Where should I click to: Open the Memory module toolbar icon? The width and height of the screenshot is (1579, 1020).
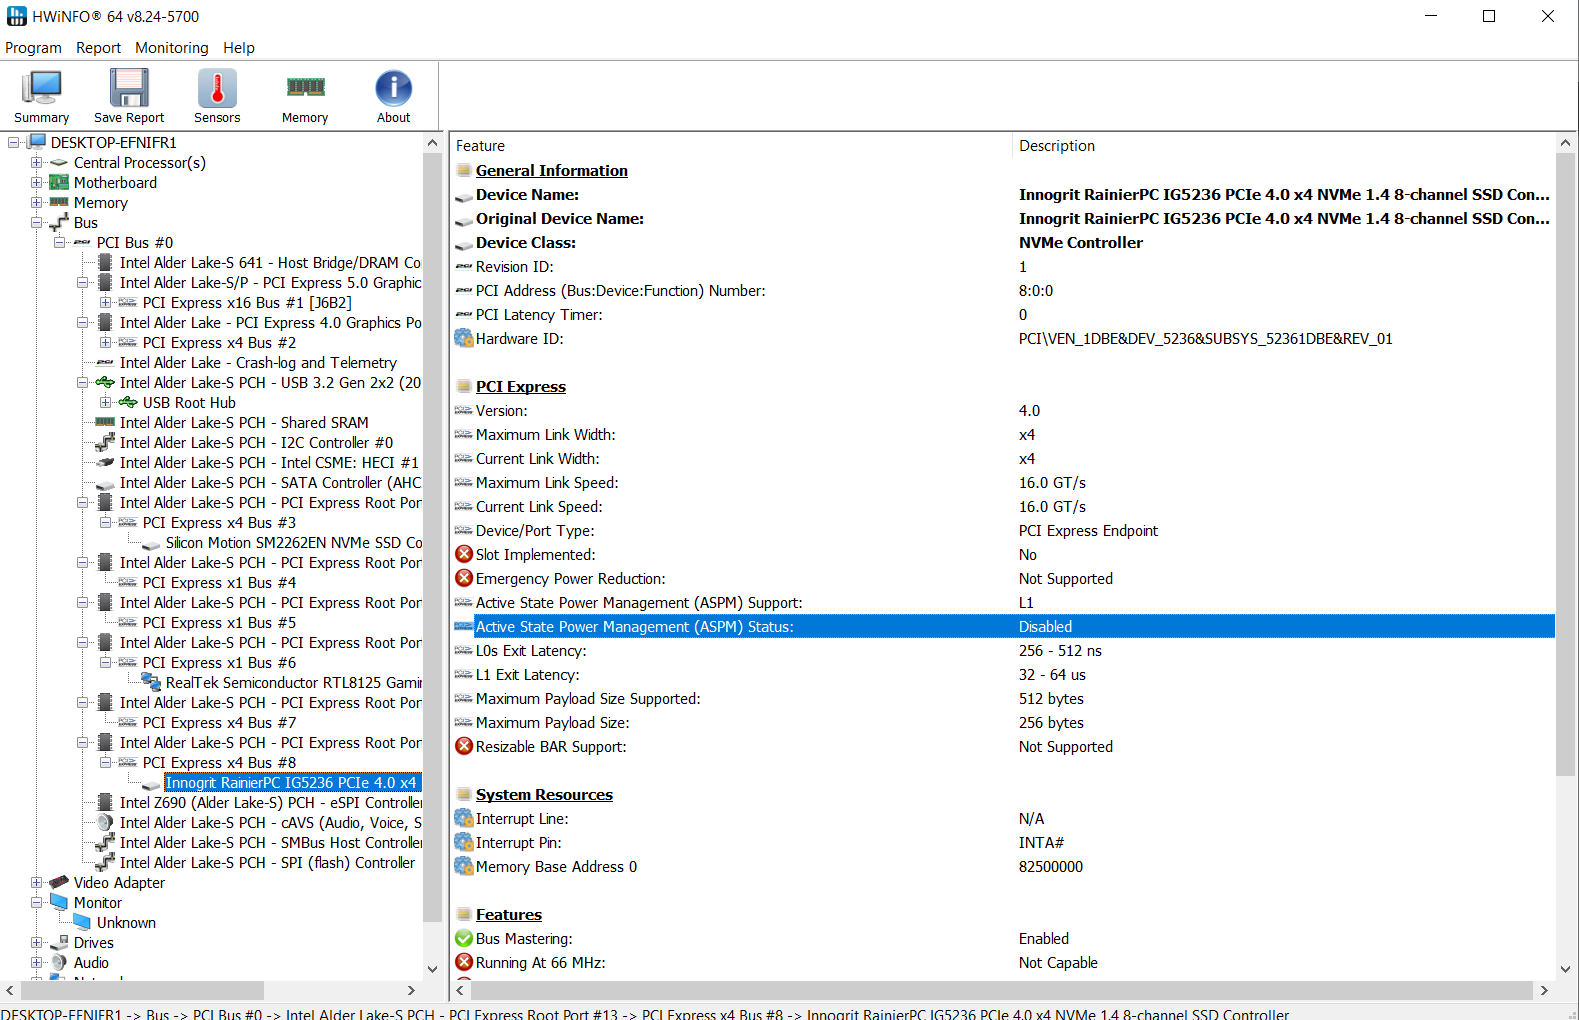tap(305, 88)
